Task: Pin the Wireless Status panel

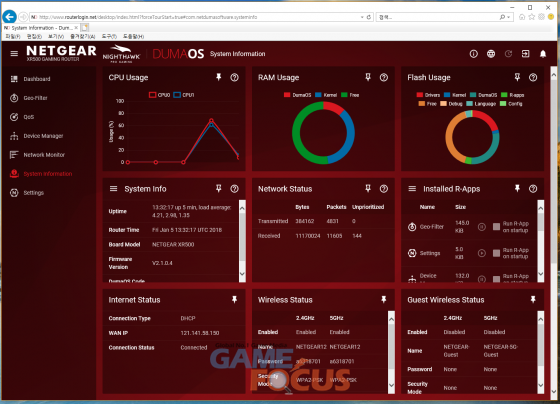Action: 384,300
